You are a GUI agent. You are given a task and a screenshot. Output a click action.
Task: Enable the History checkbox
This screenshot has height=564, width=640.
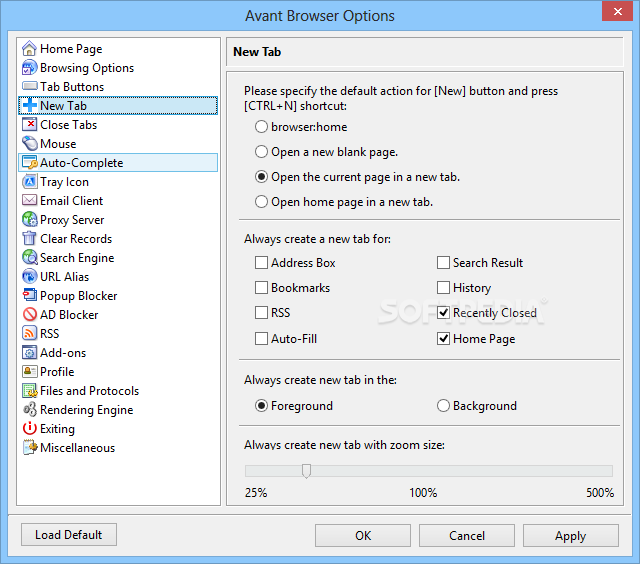443,288
